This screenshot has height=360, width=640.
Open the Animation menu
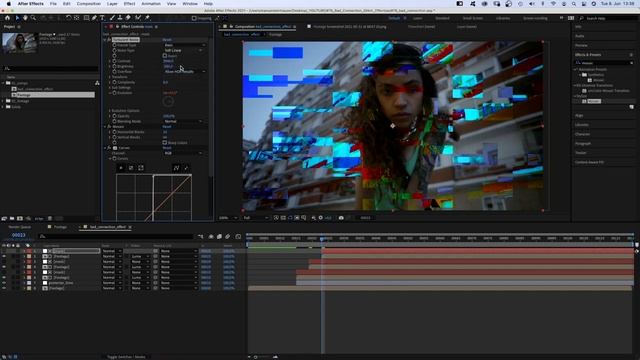151,4
